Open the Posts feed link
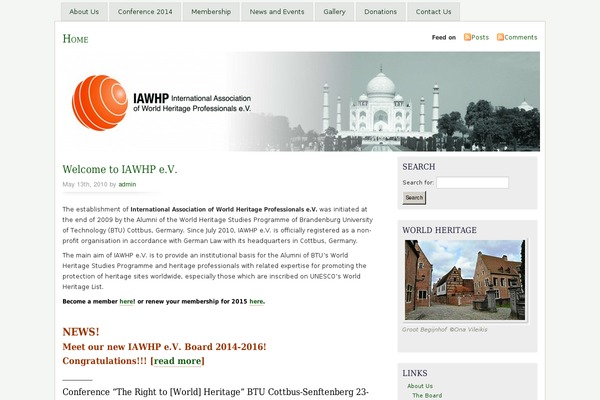The image size is (600, 400). click(480, 38)
